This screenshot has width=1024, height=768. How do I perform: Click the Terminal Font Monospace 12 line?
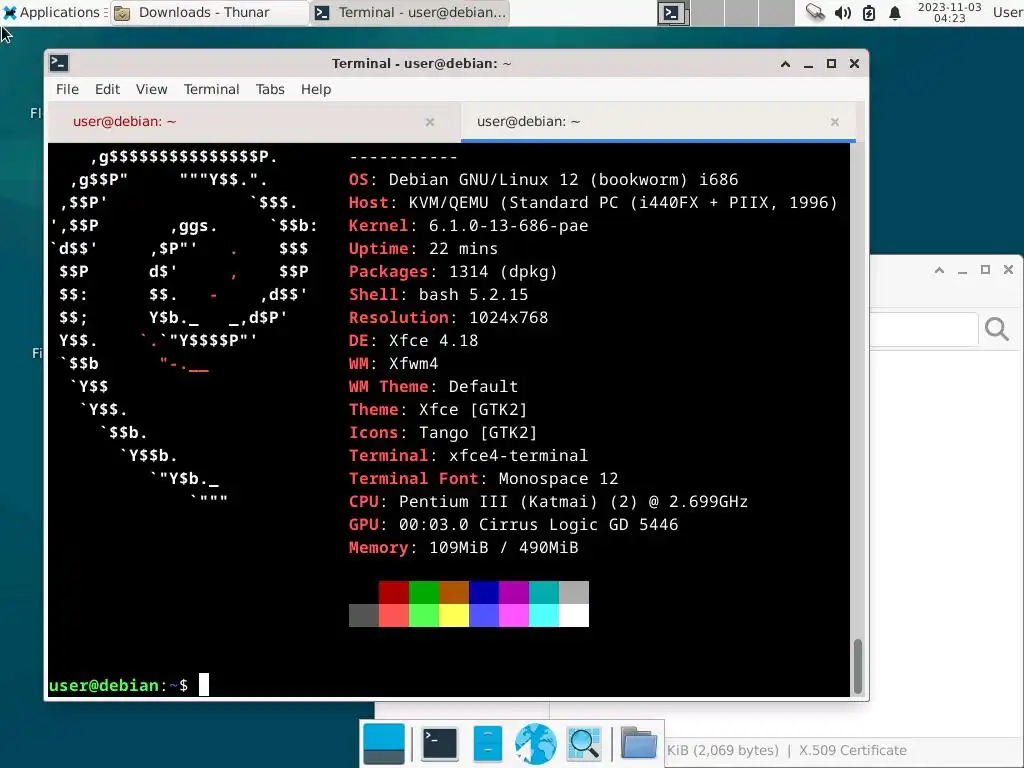pos(483,479)
